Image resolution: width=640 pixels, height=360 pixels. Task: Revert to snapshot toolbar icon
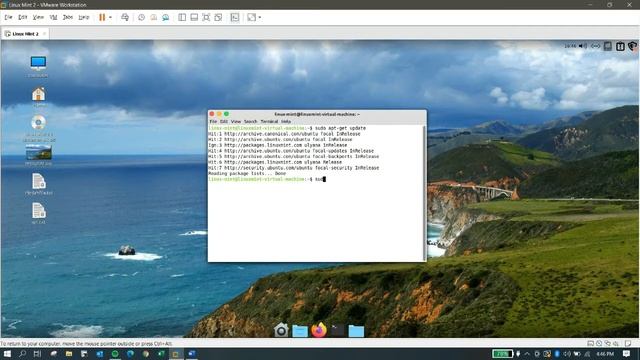pos(153,17)
